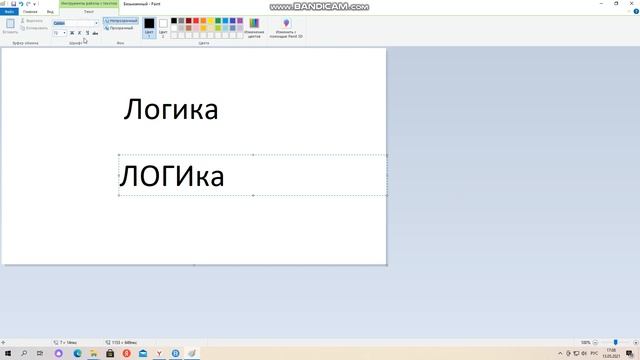This screenshot has height=360, width=640.
Task: Click the Paint icon on taskbar
Action: coord(192,353)
